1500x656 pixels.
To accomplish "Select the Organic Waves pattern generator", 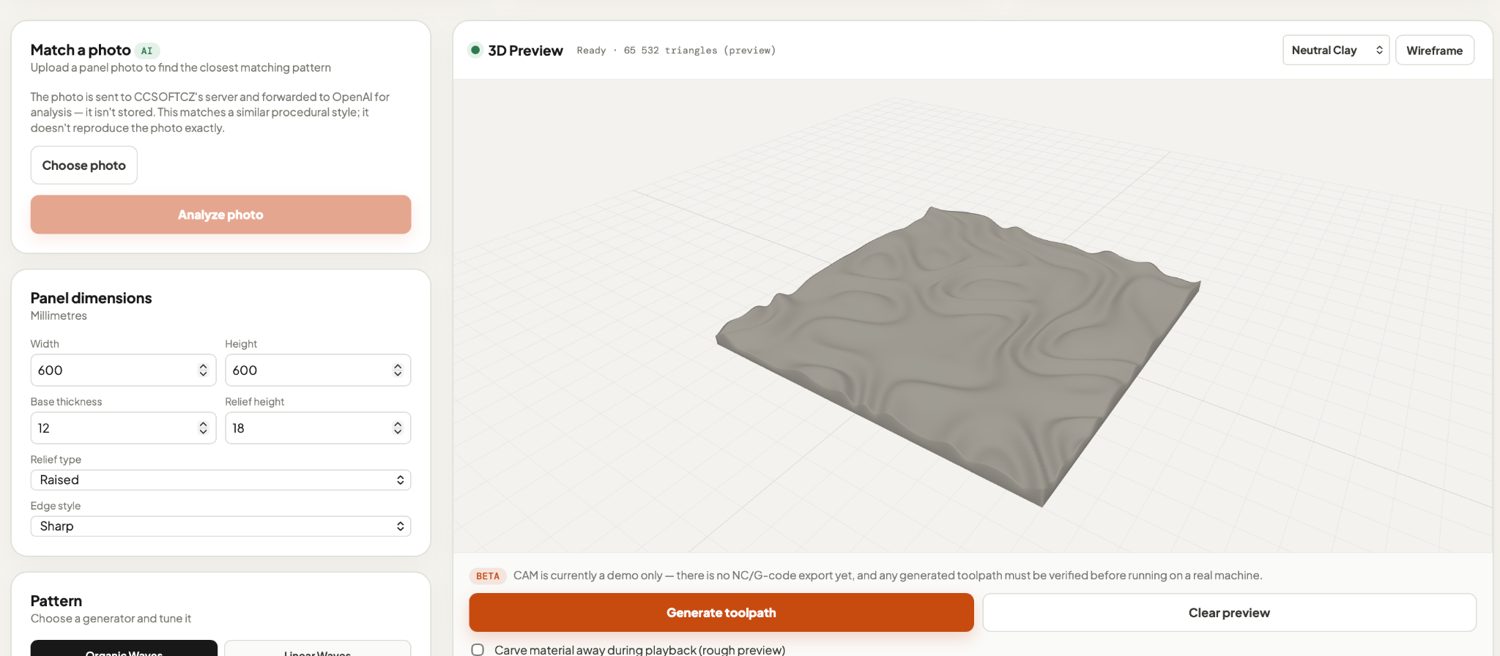I will (124, 648).
